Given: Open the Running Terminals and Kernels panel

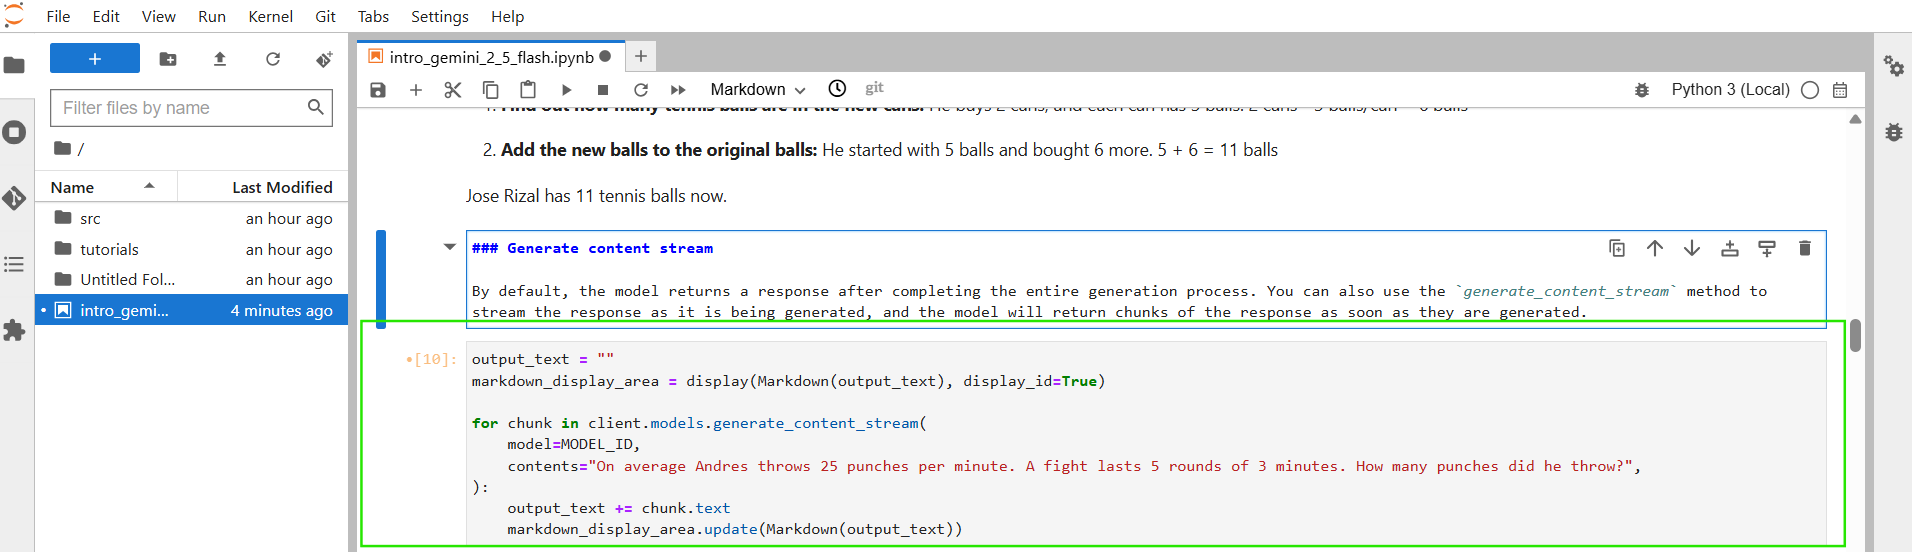Looking at the screenshot, I should coord(14,132).
